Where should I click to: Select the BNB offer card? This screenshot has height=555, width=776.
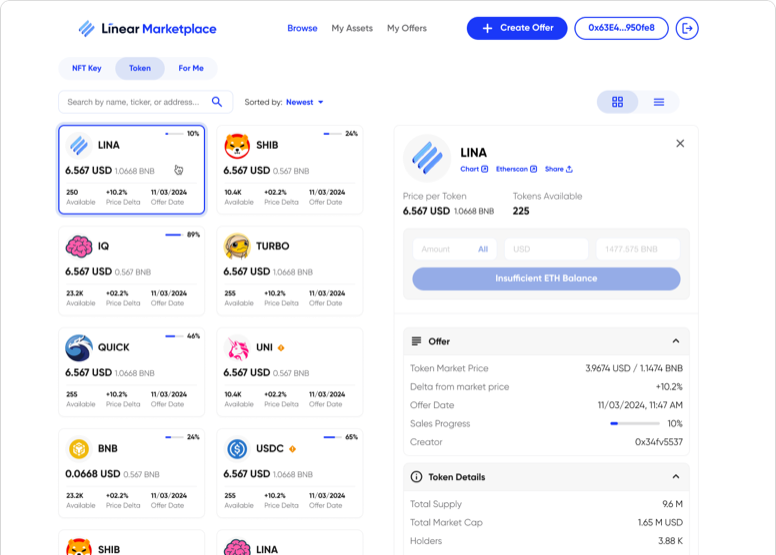132,473
